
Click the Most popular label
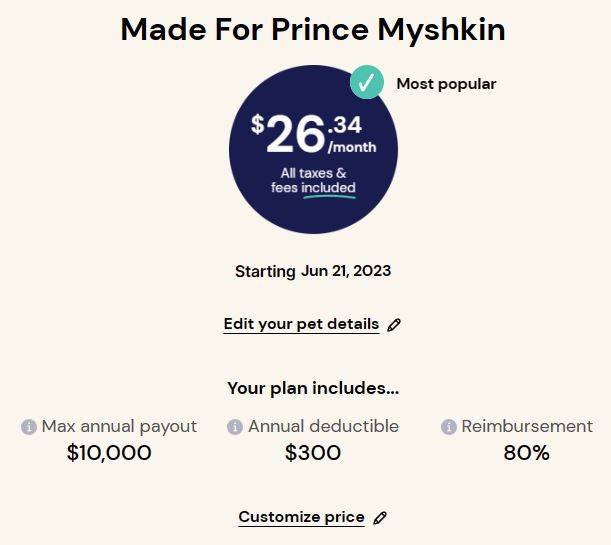click(x=446, y=84)
